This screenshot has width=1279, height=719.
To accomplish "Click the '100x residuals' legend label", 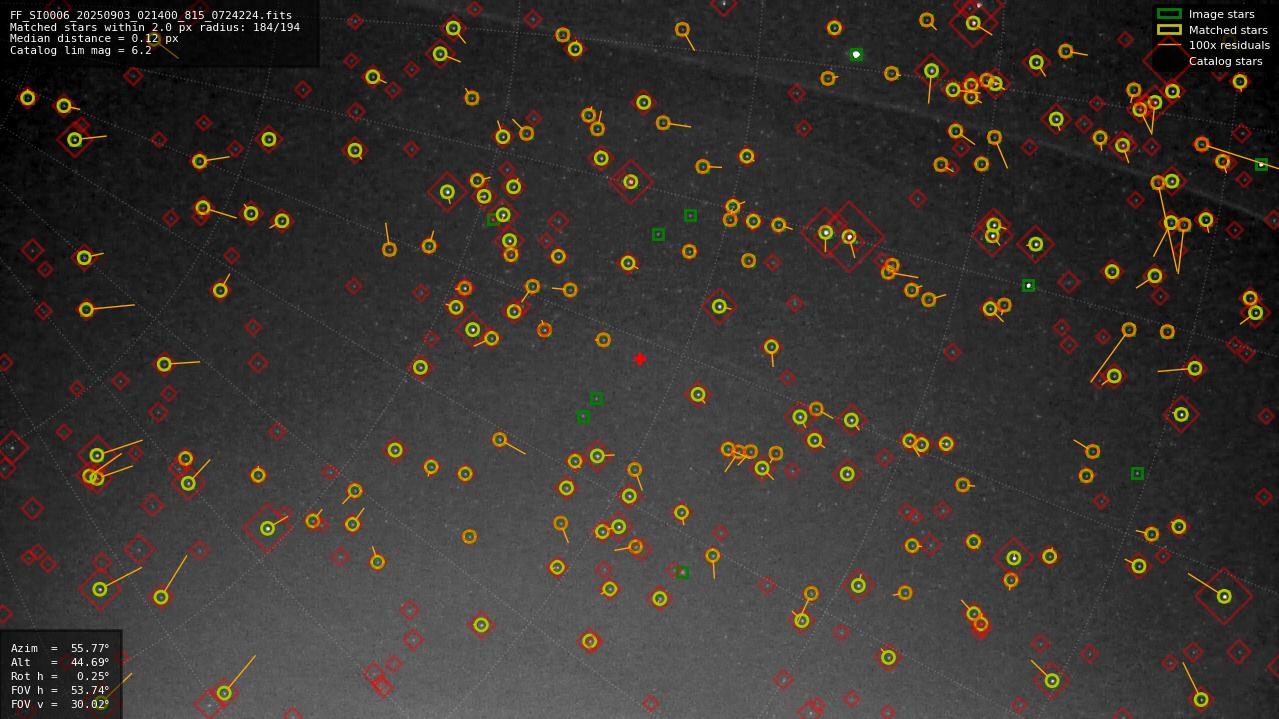I will pos(1229,45).
